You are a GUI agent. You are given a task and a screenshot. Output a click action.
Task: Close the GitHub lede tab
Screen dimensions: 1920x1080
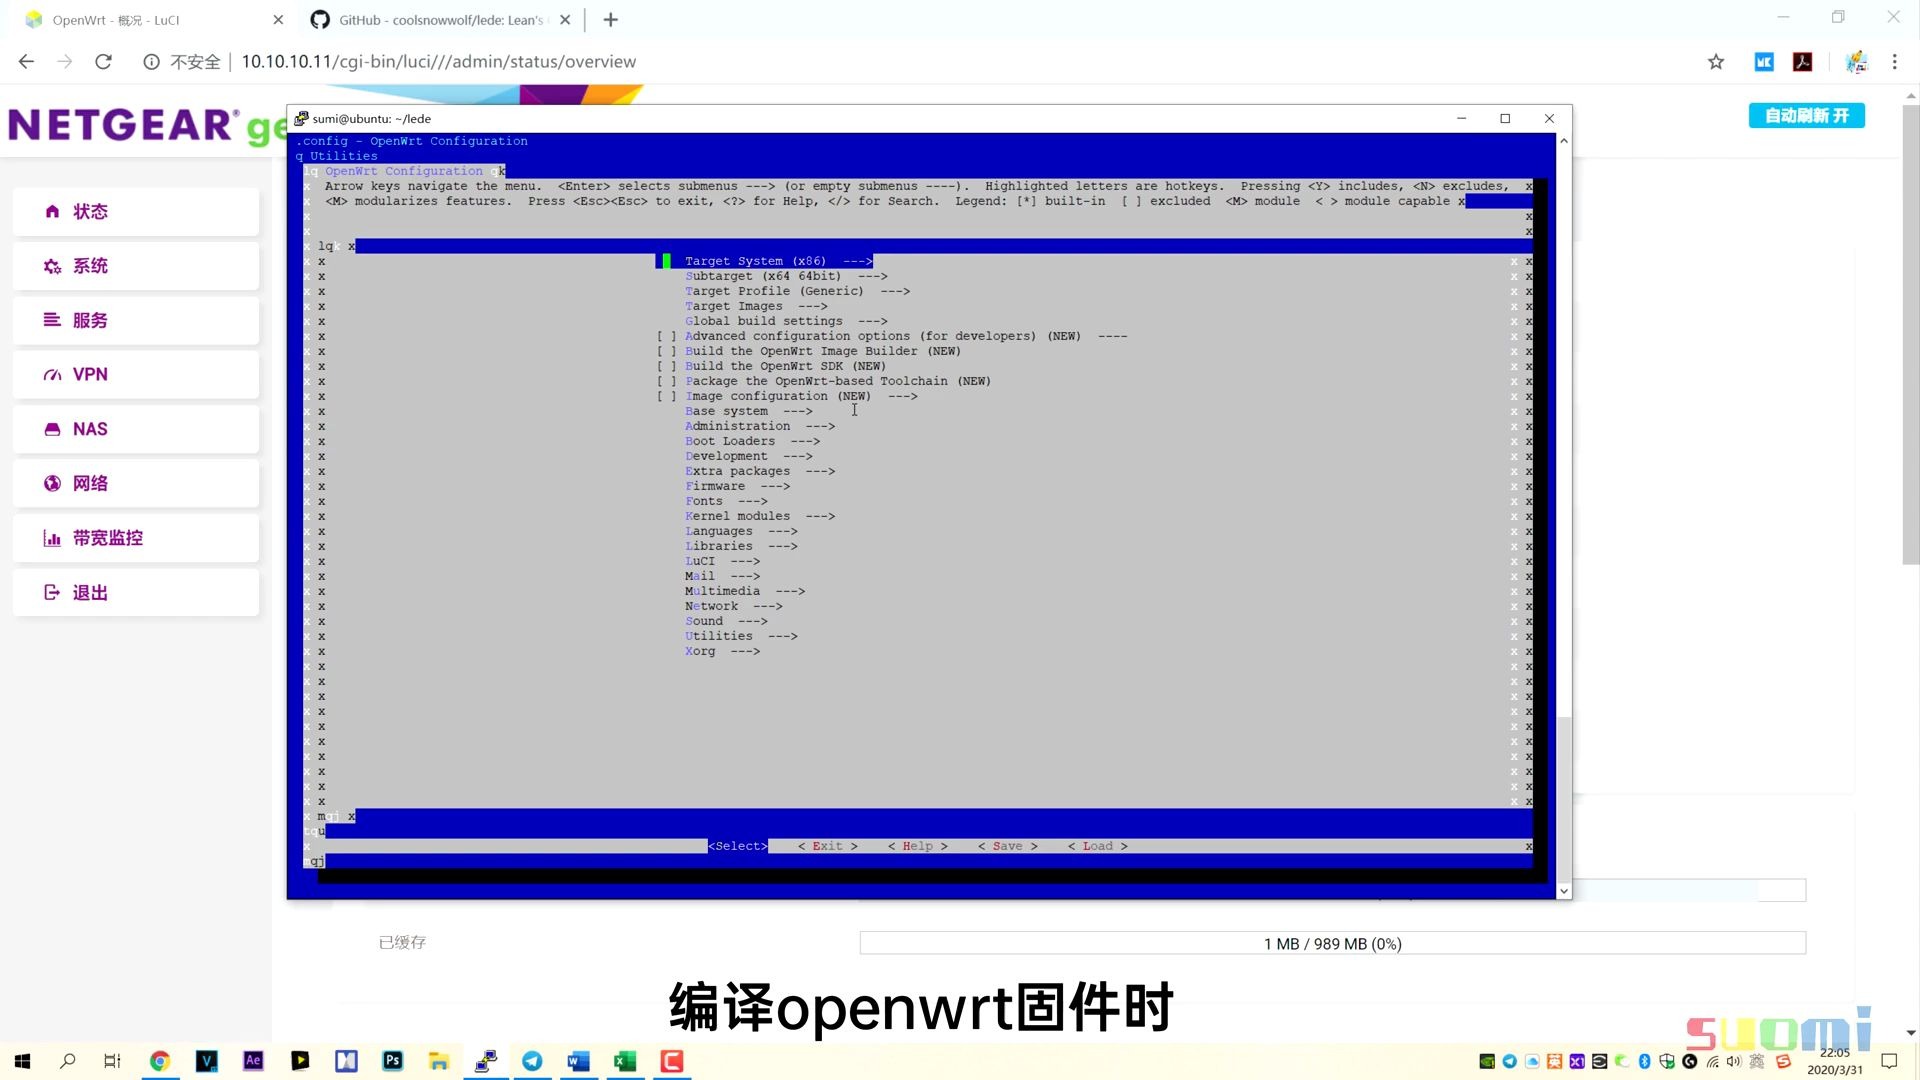(565, 20)
